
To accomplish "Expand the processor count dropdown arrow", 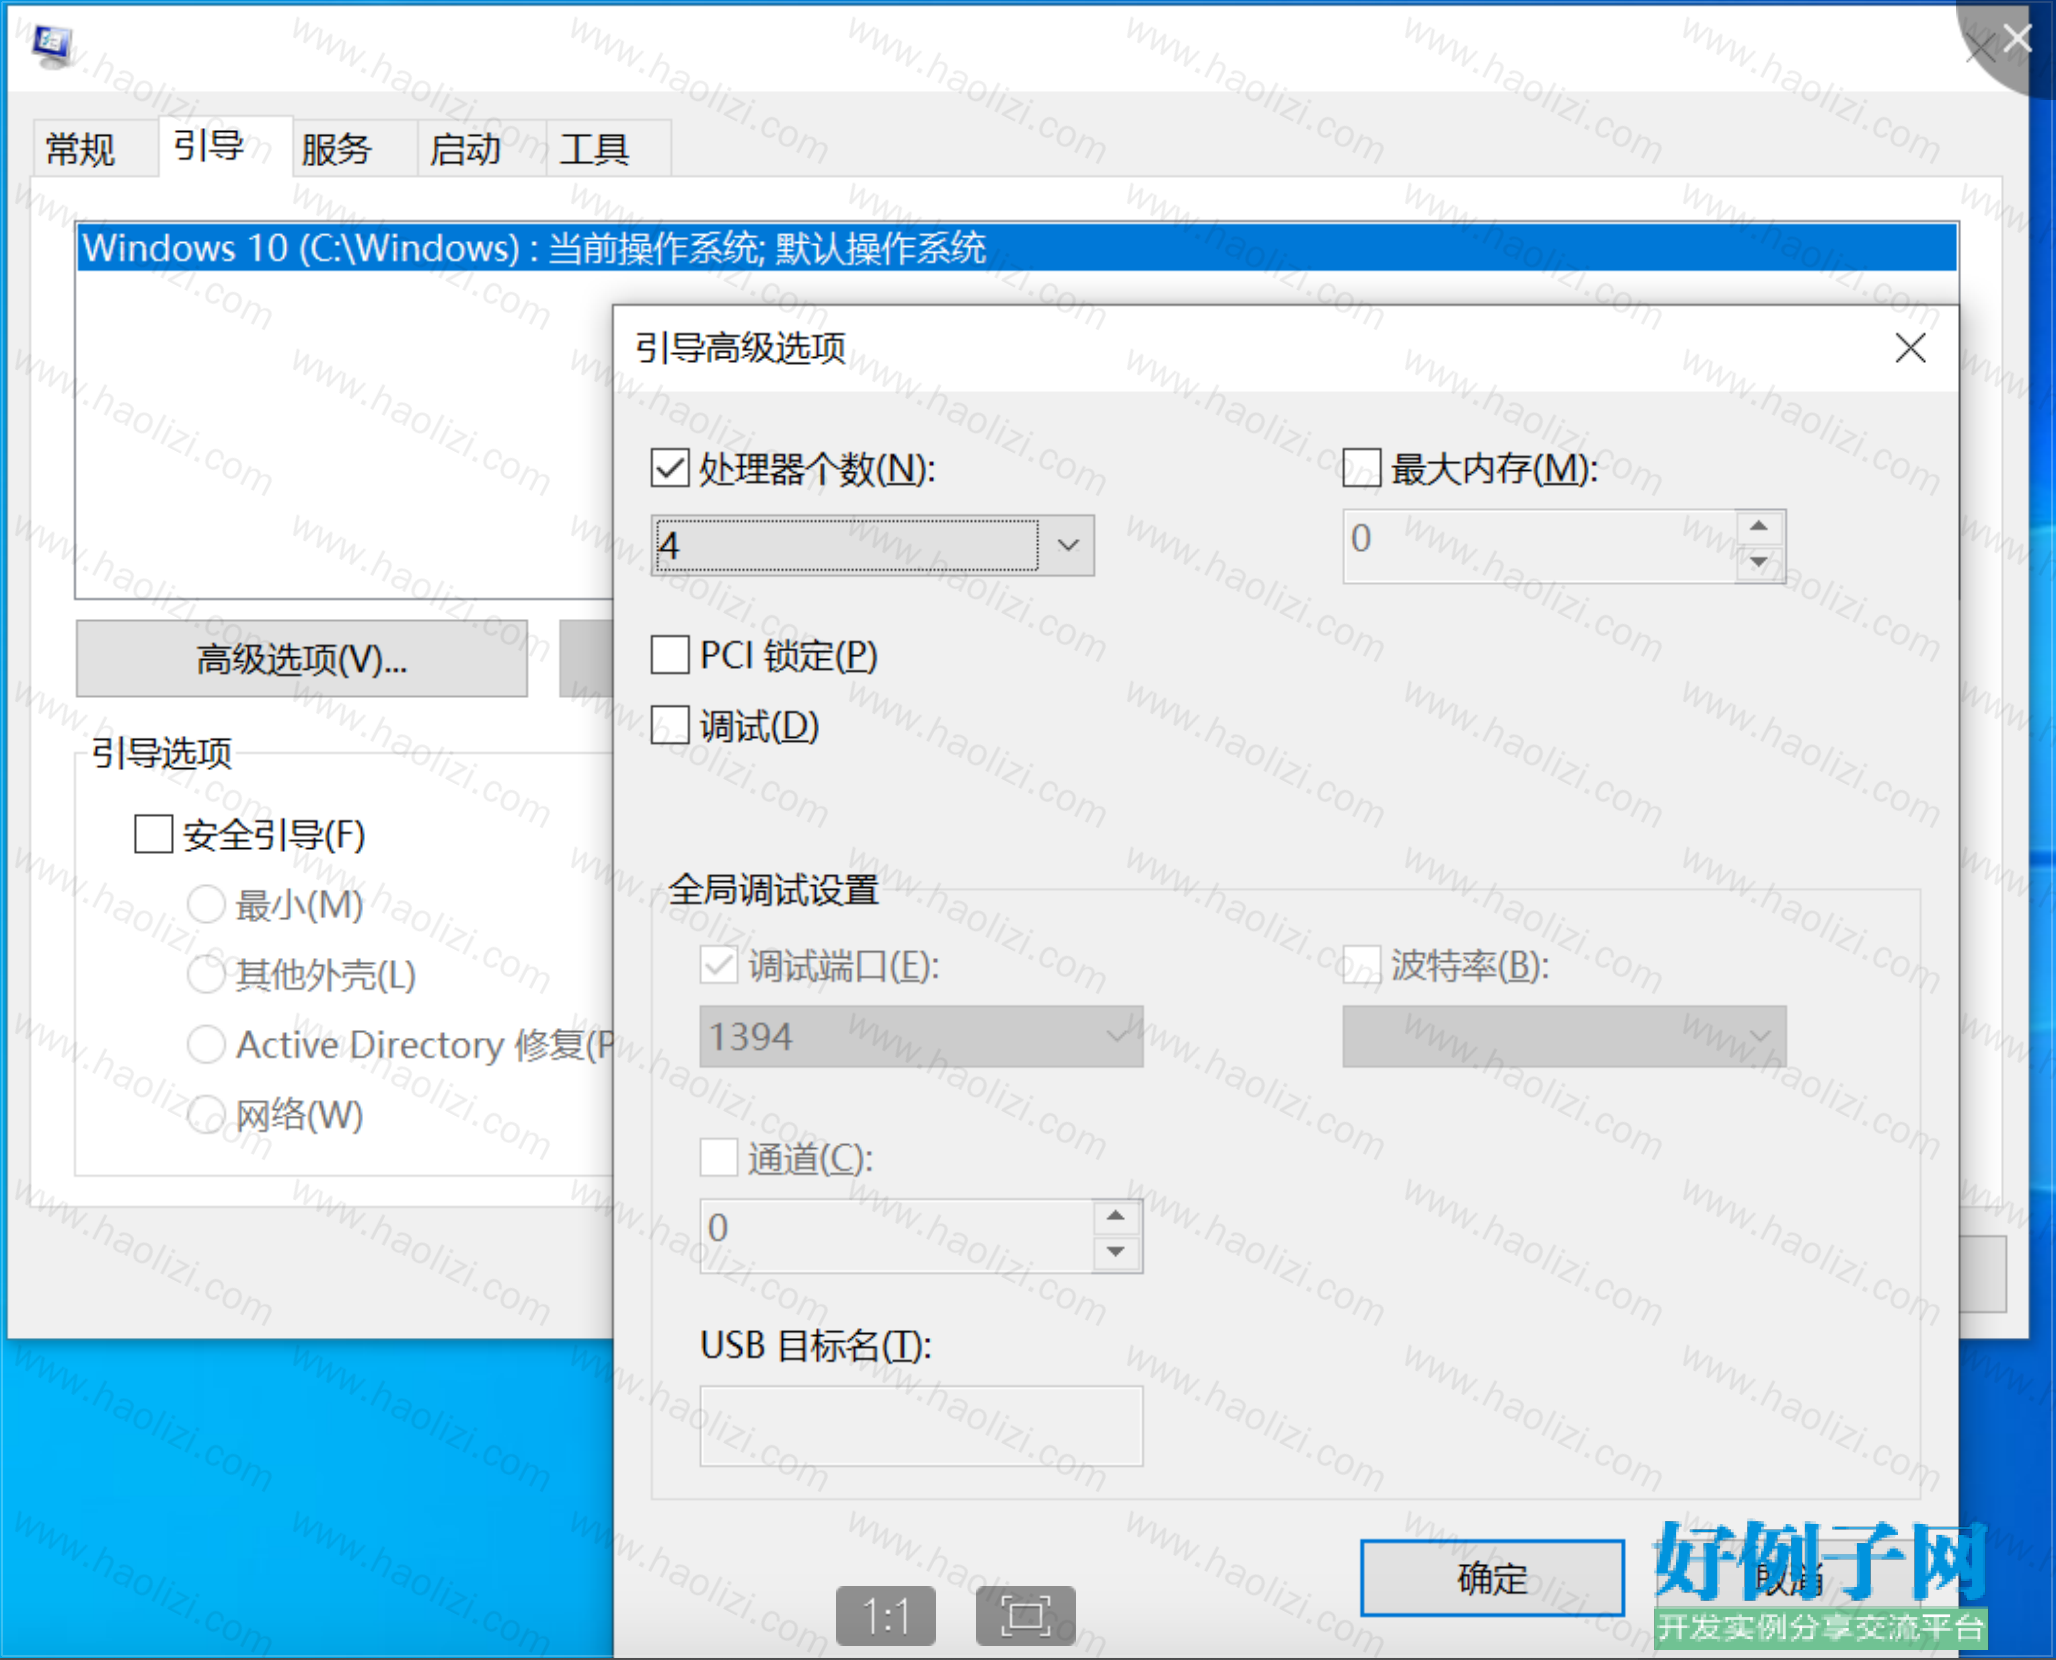I will (1068, 545).
